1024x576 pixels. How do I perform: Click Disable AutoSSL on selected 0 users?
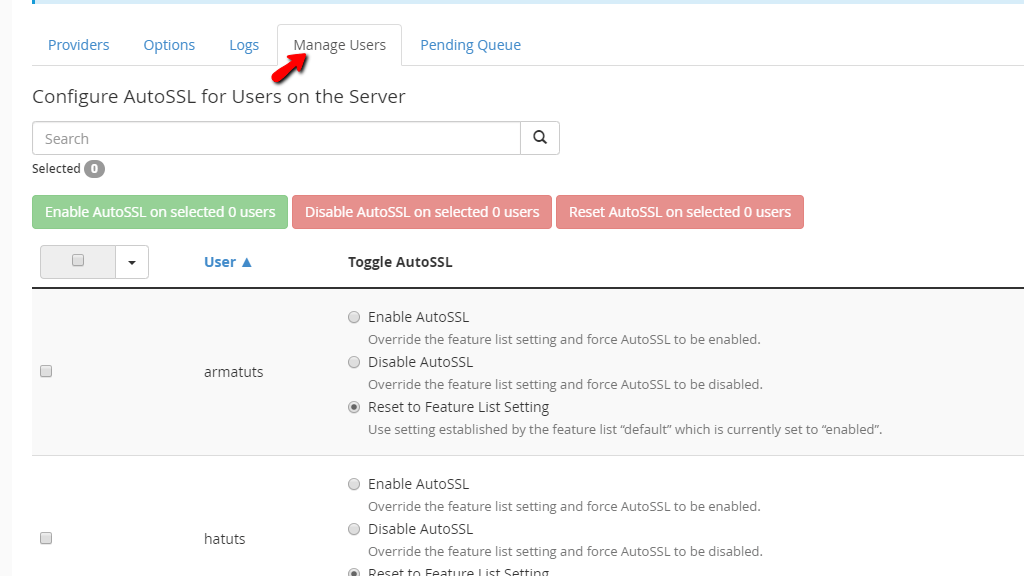tap(421, 211)
